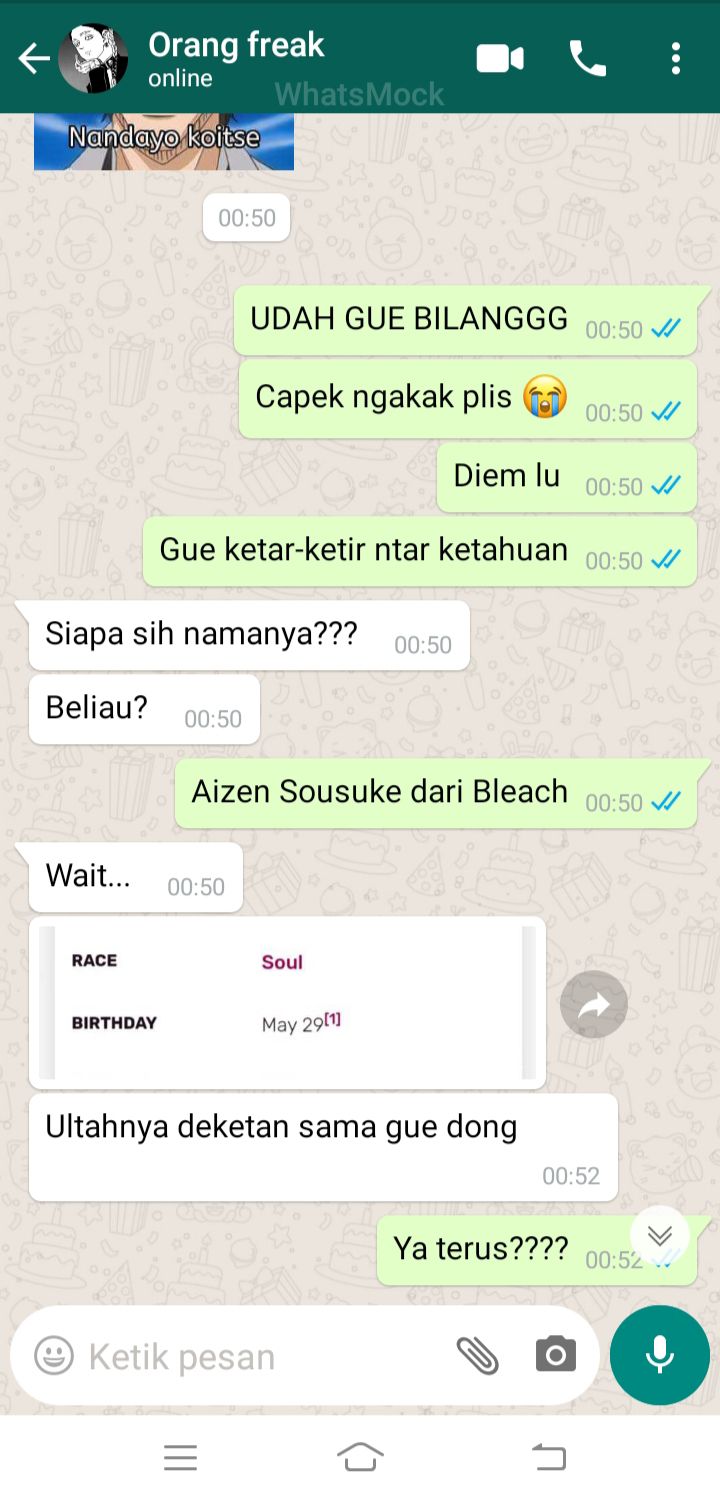Viewport: 720px width, 1496px height.
Task: Tap the Orang freak contact name
Action: point(236,45)
